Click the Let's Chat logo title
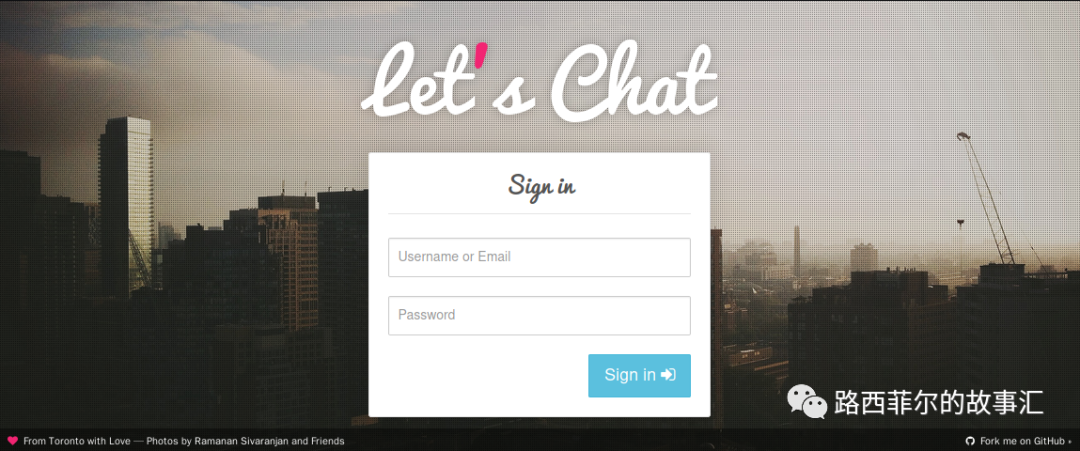 539,81
